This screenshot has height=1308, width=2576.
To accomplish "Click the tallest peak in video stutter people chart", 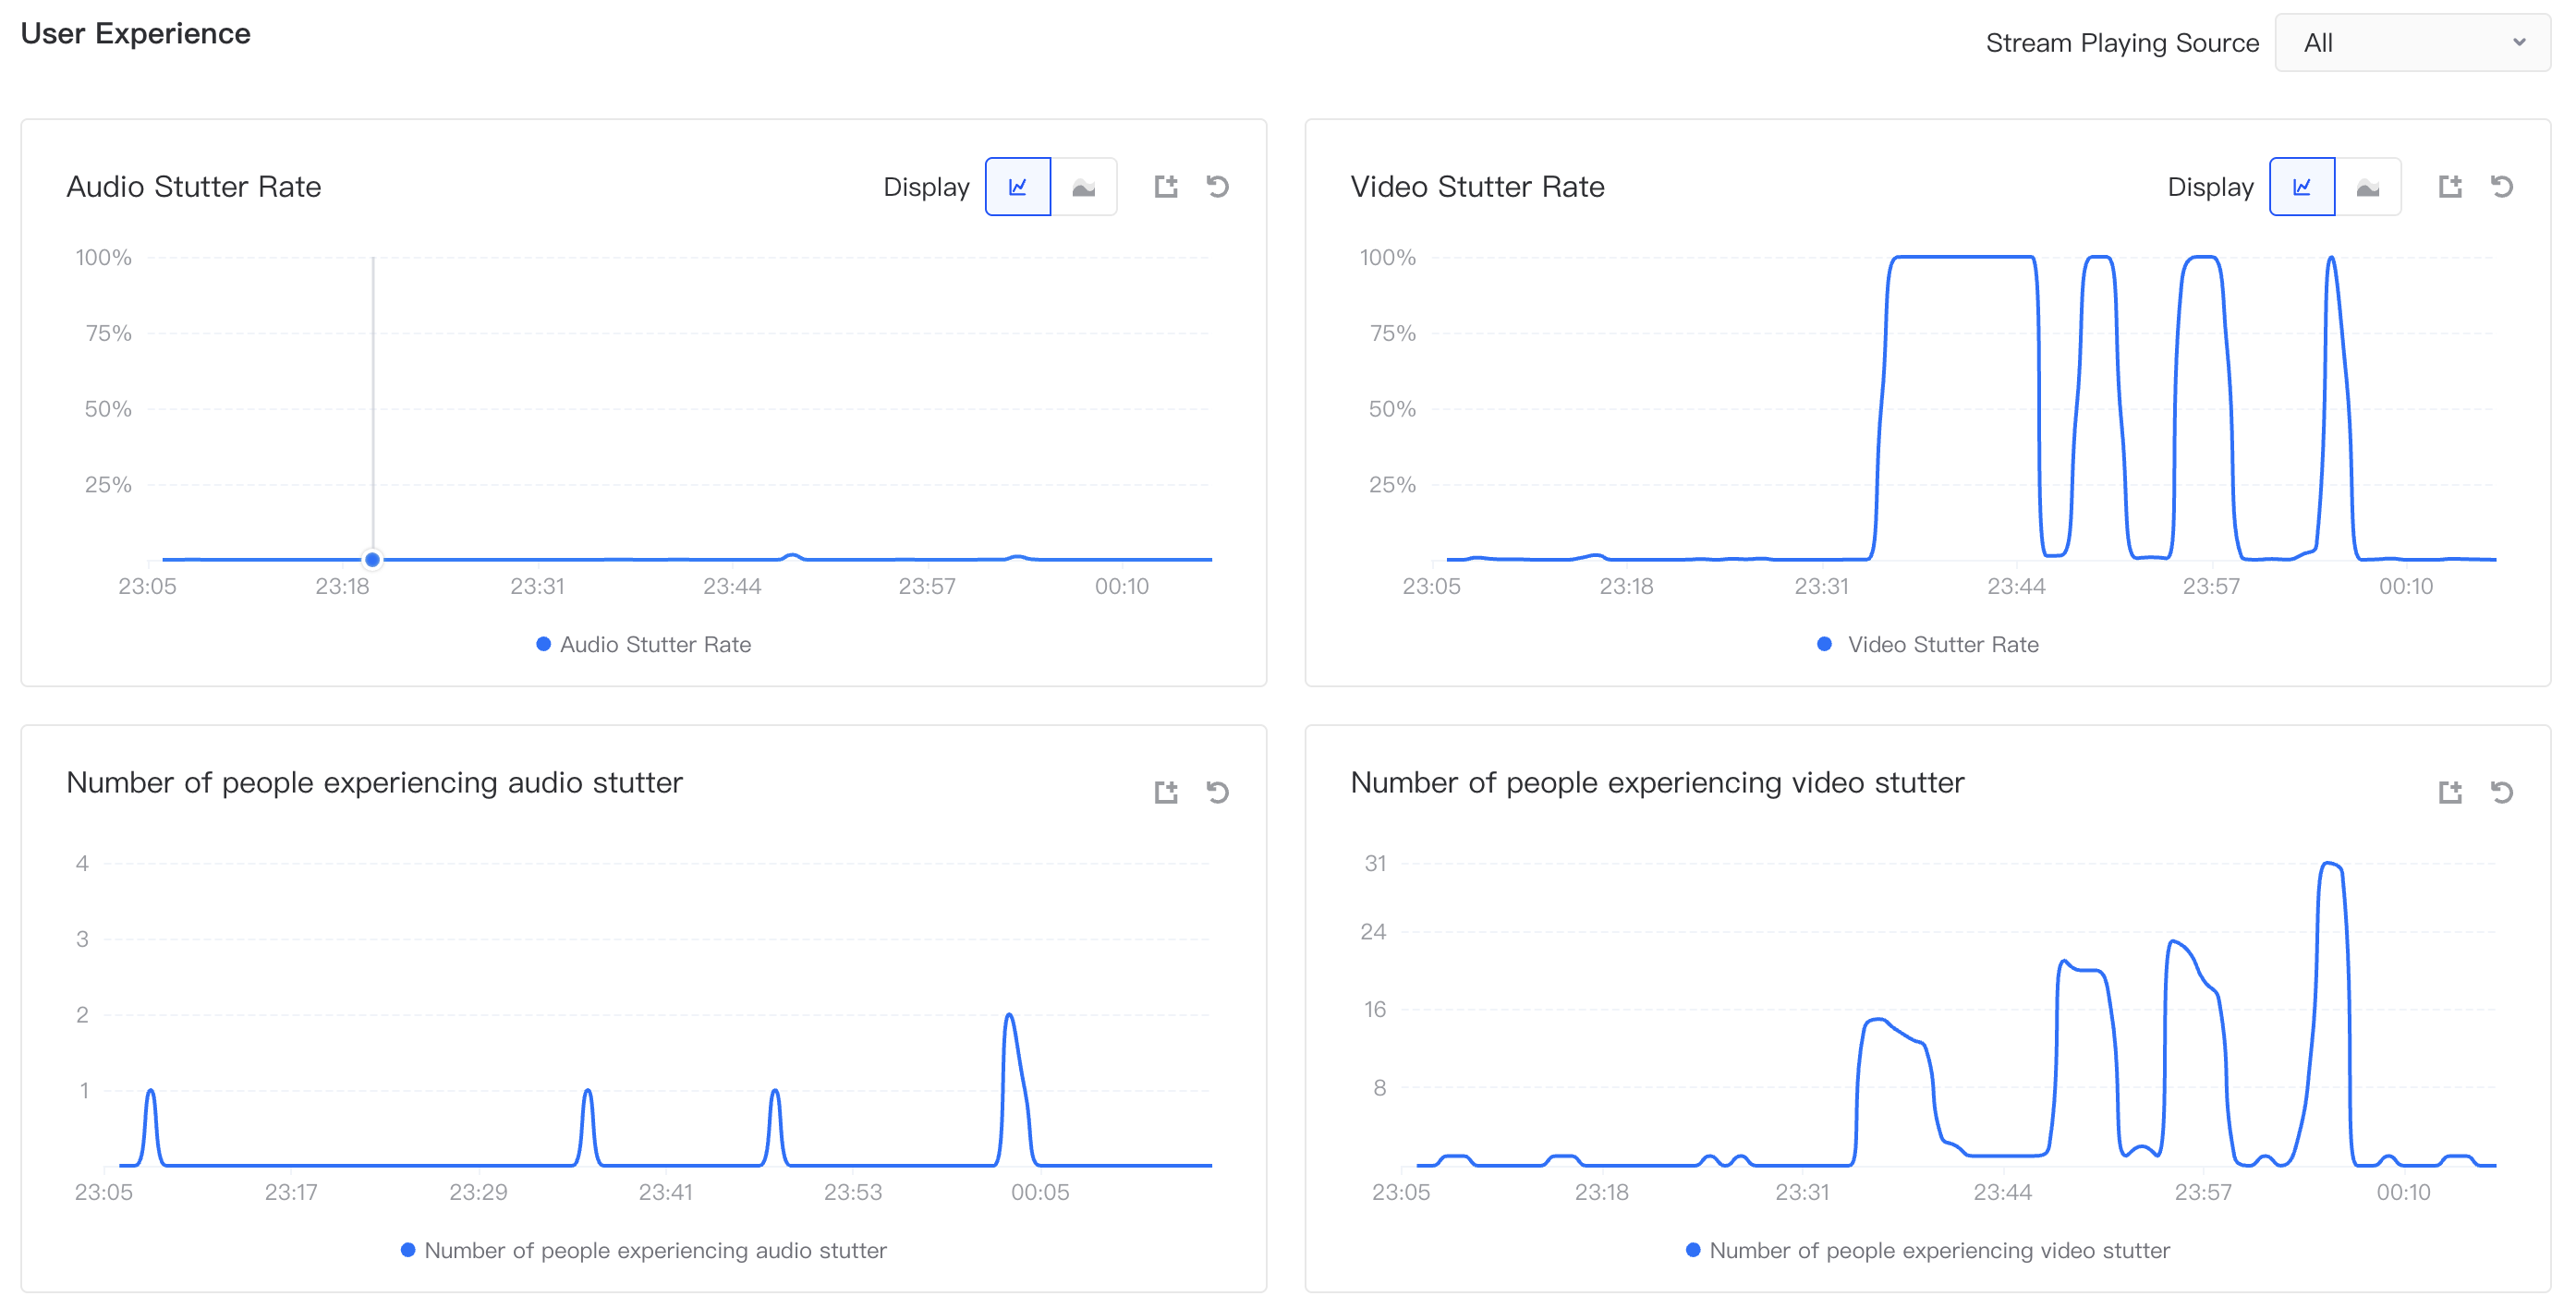I will point(2331,864).
